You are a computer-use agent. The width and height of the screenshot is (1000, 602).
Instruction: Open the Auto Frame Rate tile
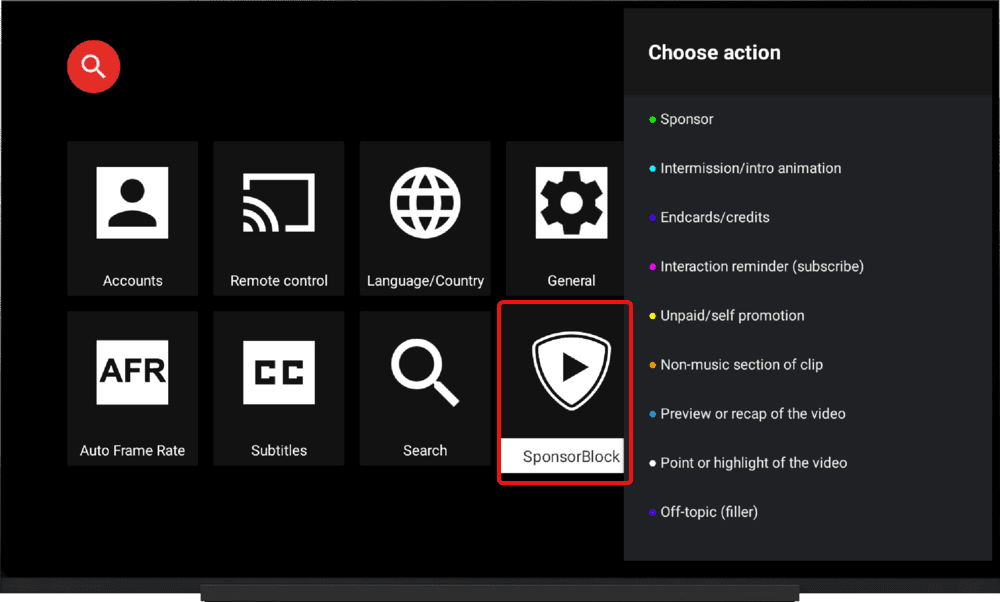click(133, 388)
